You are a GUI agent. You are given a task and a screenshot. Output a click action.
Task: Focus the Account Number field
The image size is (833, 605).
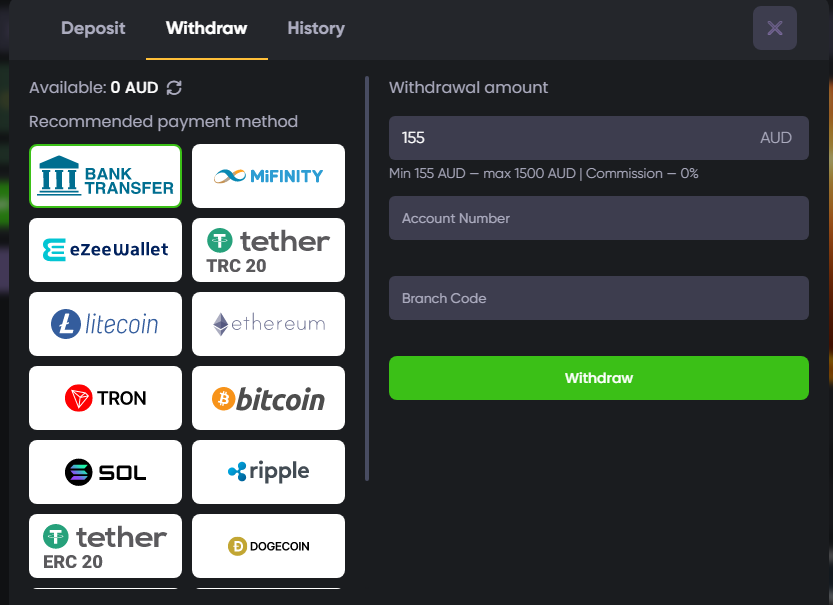(598, 218)
